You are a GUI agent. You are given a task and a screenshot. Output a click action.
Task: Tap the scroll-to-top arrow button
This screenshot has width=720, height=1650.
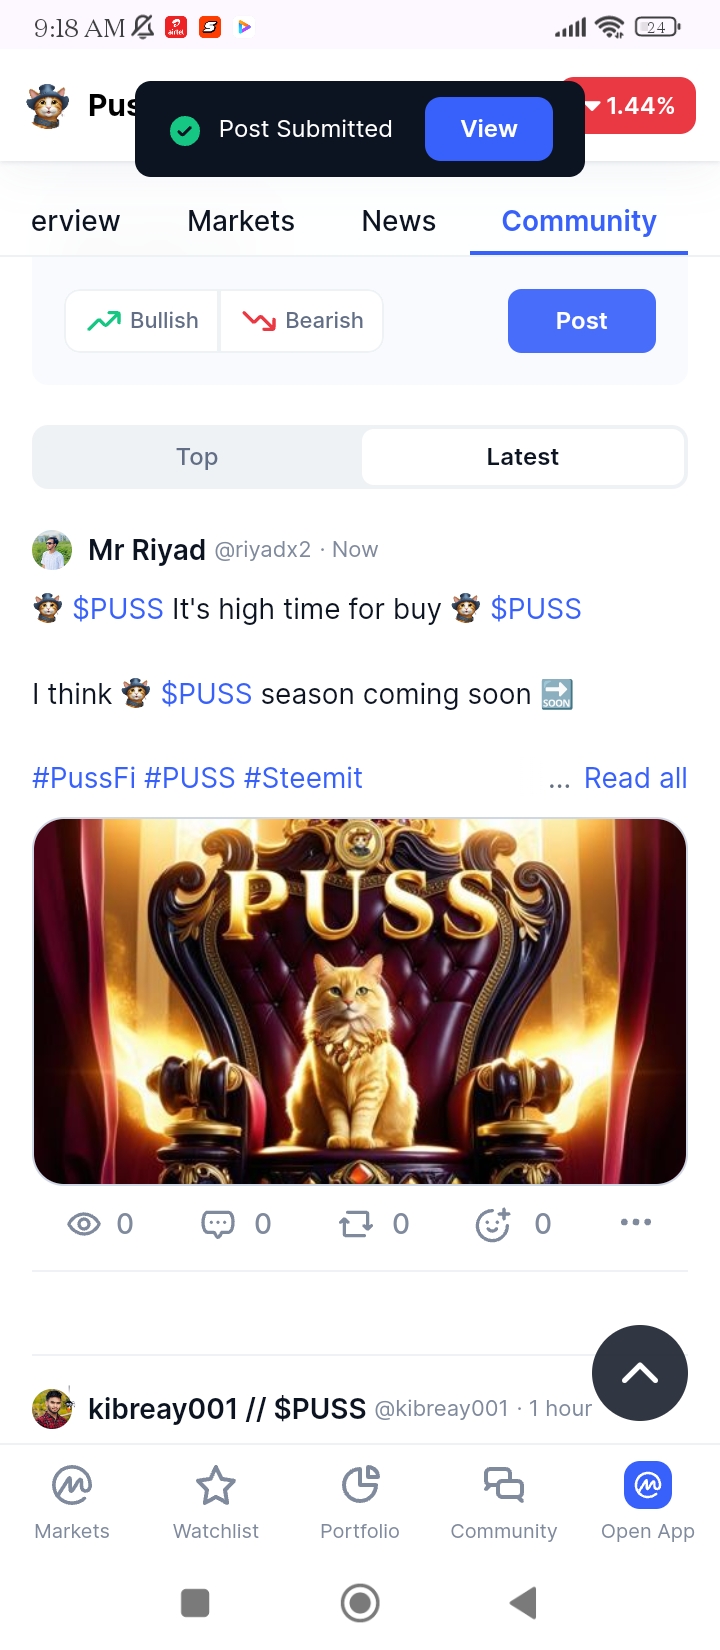[640, 1373]
